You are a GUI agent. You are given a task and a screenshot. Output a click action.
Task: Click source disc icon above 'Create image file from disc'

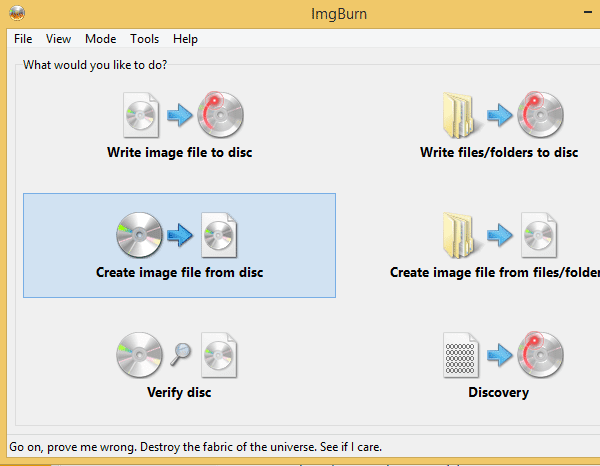pos(139,235)
